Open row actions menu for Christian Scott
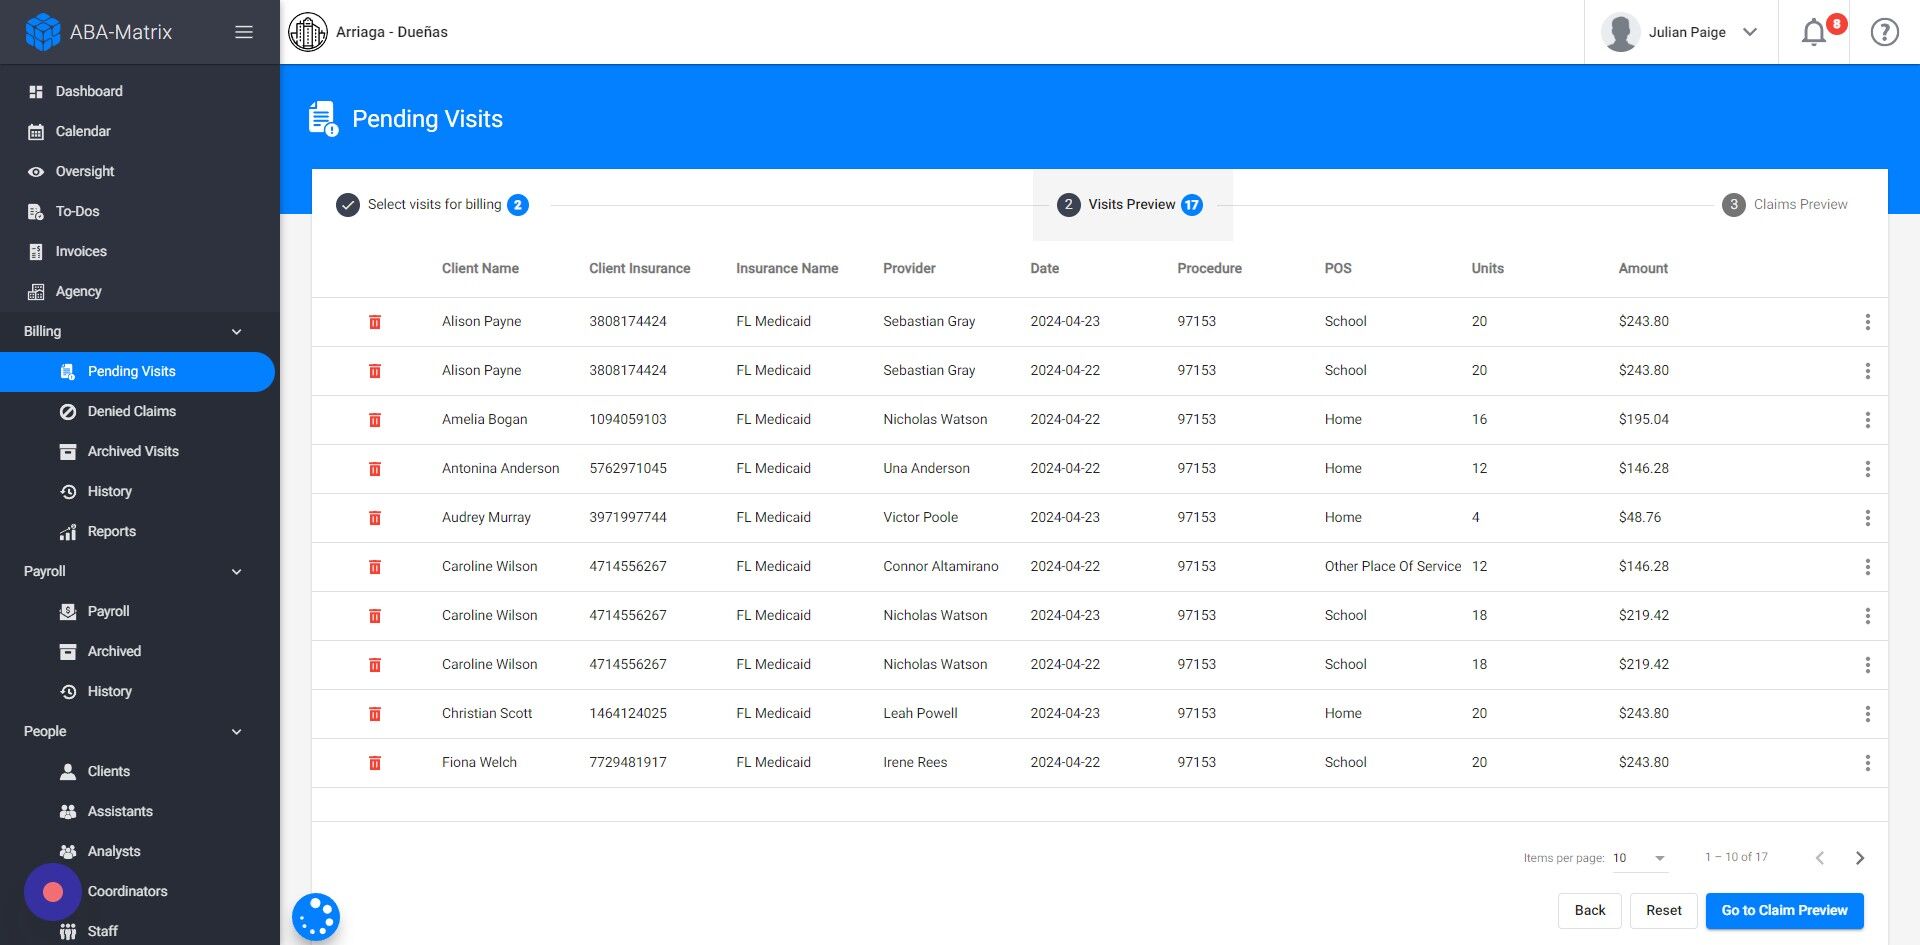The image size is (1920, 945). [1868, 713]
